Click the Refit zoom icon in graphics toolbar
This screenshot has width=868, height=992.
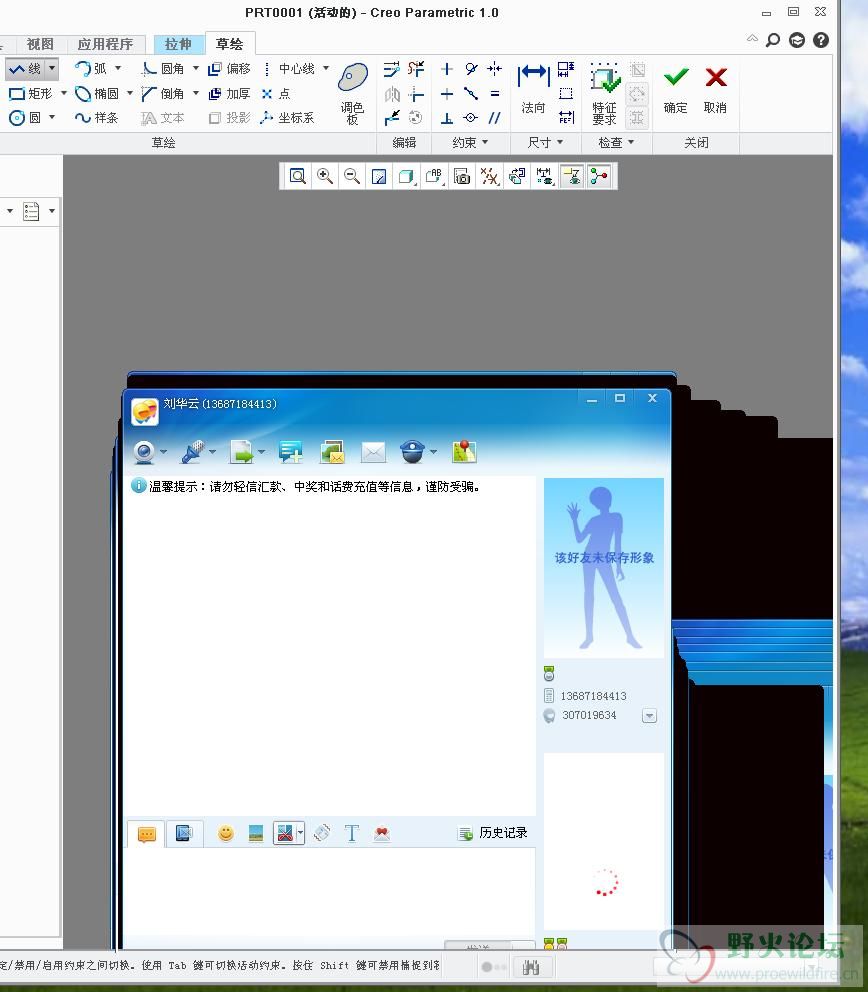pos(297,176)
